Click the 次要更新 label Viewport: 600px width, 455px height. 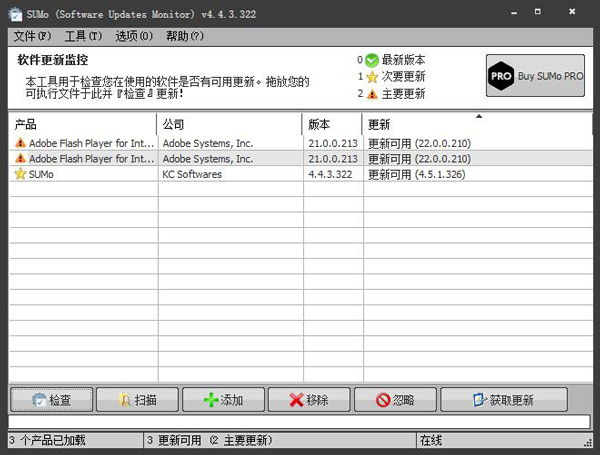click(403, 77)
